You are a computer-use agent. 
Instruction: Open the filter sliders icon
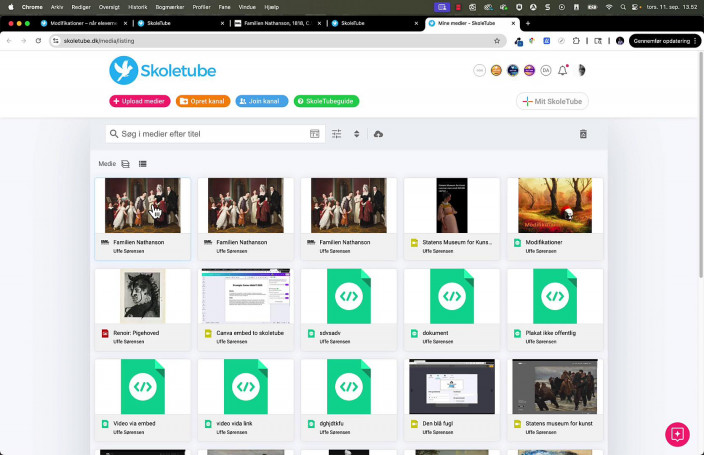point(337,134)
